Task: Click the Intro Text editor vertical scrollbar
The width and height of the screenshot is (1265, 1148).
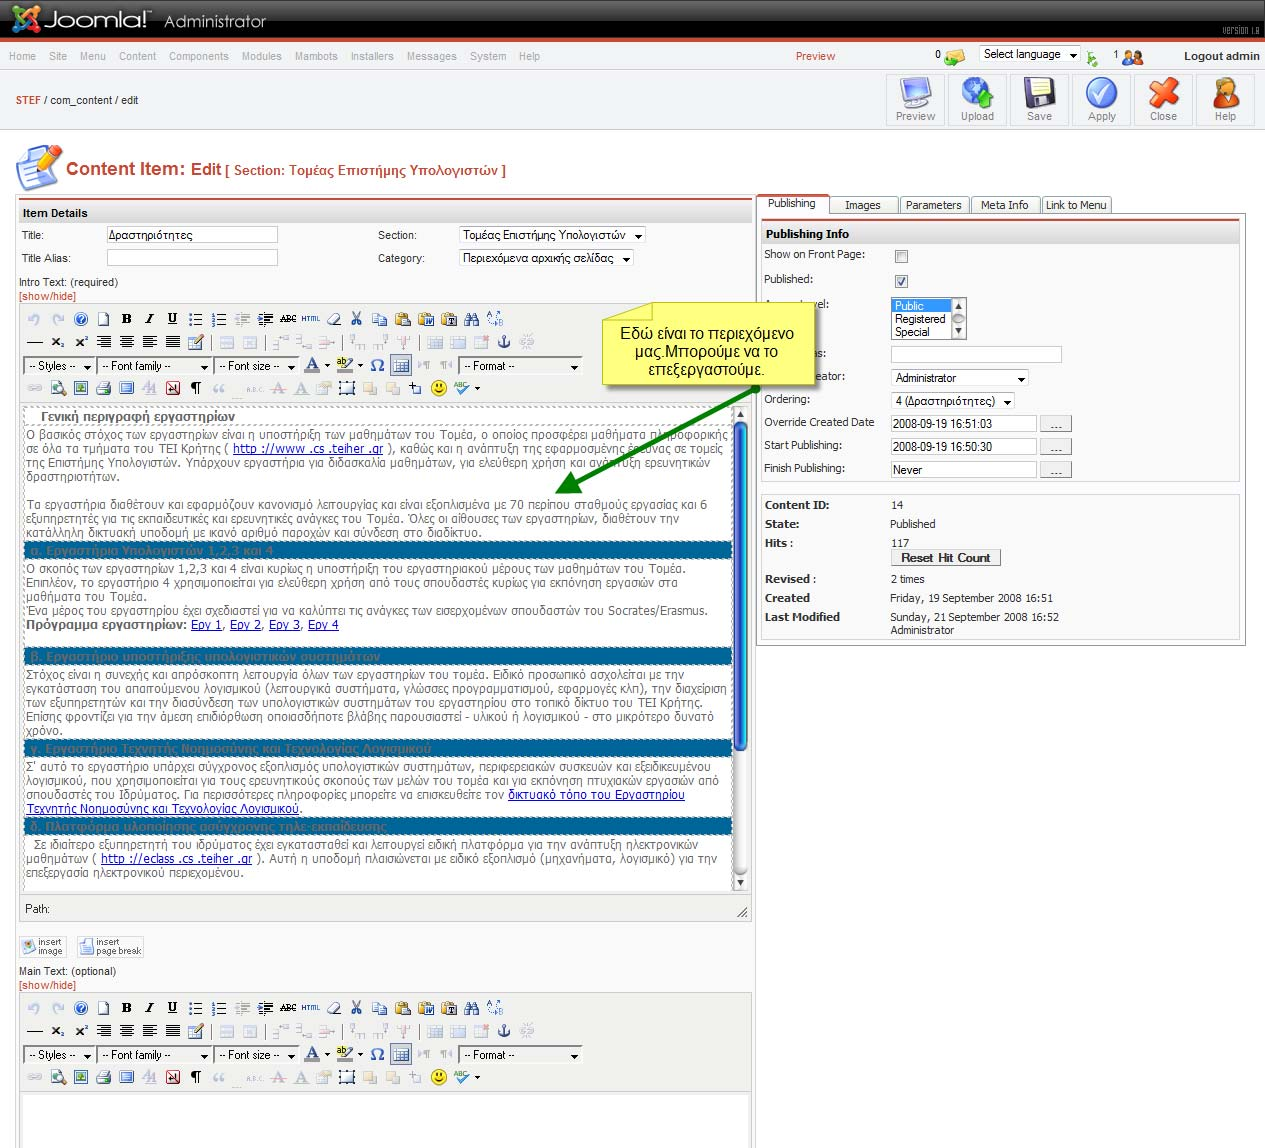Action: 741,648
